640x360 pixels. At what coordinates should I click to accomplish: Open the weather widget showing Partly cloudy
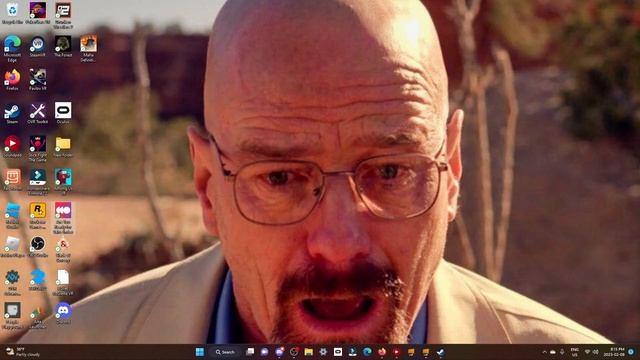coord(23,352)
